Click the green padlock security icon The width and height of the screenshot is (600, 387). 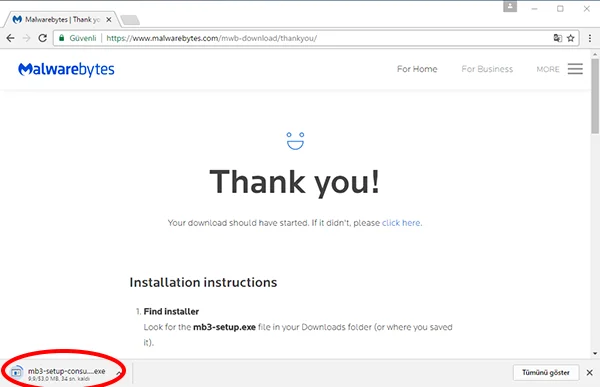tap(61, 38)
